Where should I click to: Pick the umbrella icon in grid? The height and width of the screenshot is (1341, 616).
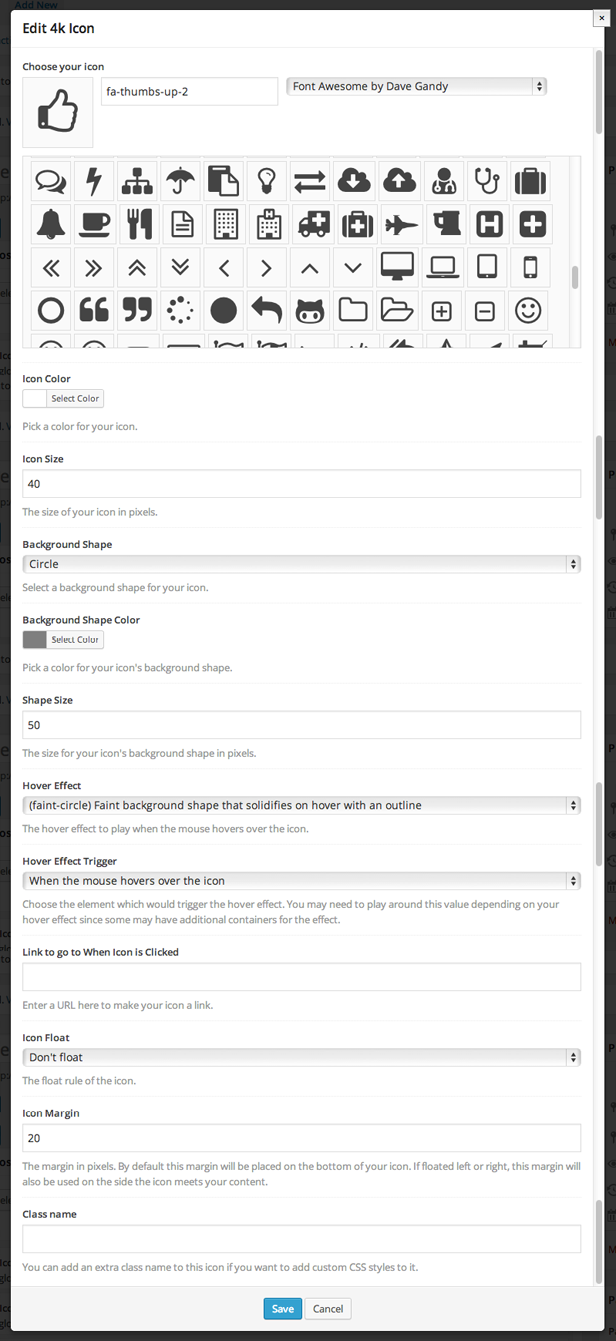[x=181, y=181]
